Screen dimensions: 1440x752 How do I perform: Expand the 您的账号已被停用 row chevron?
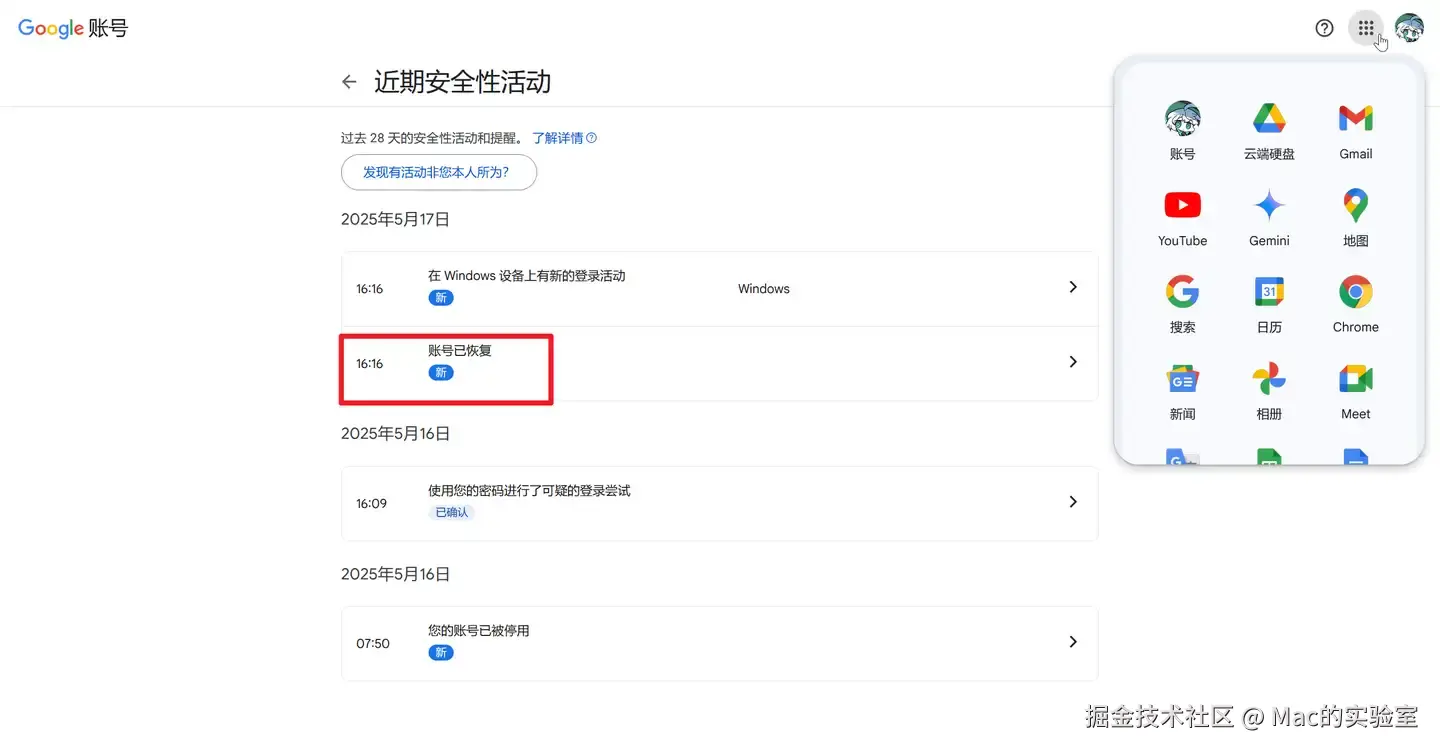click(x=1073, y=642)
